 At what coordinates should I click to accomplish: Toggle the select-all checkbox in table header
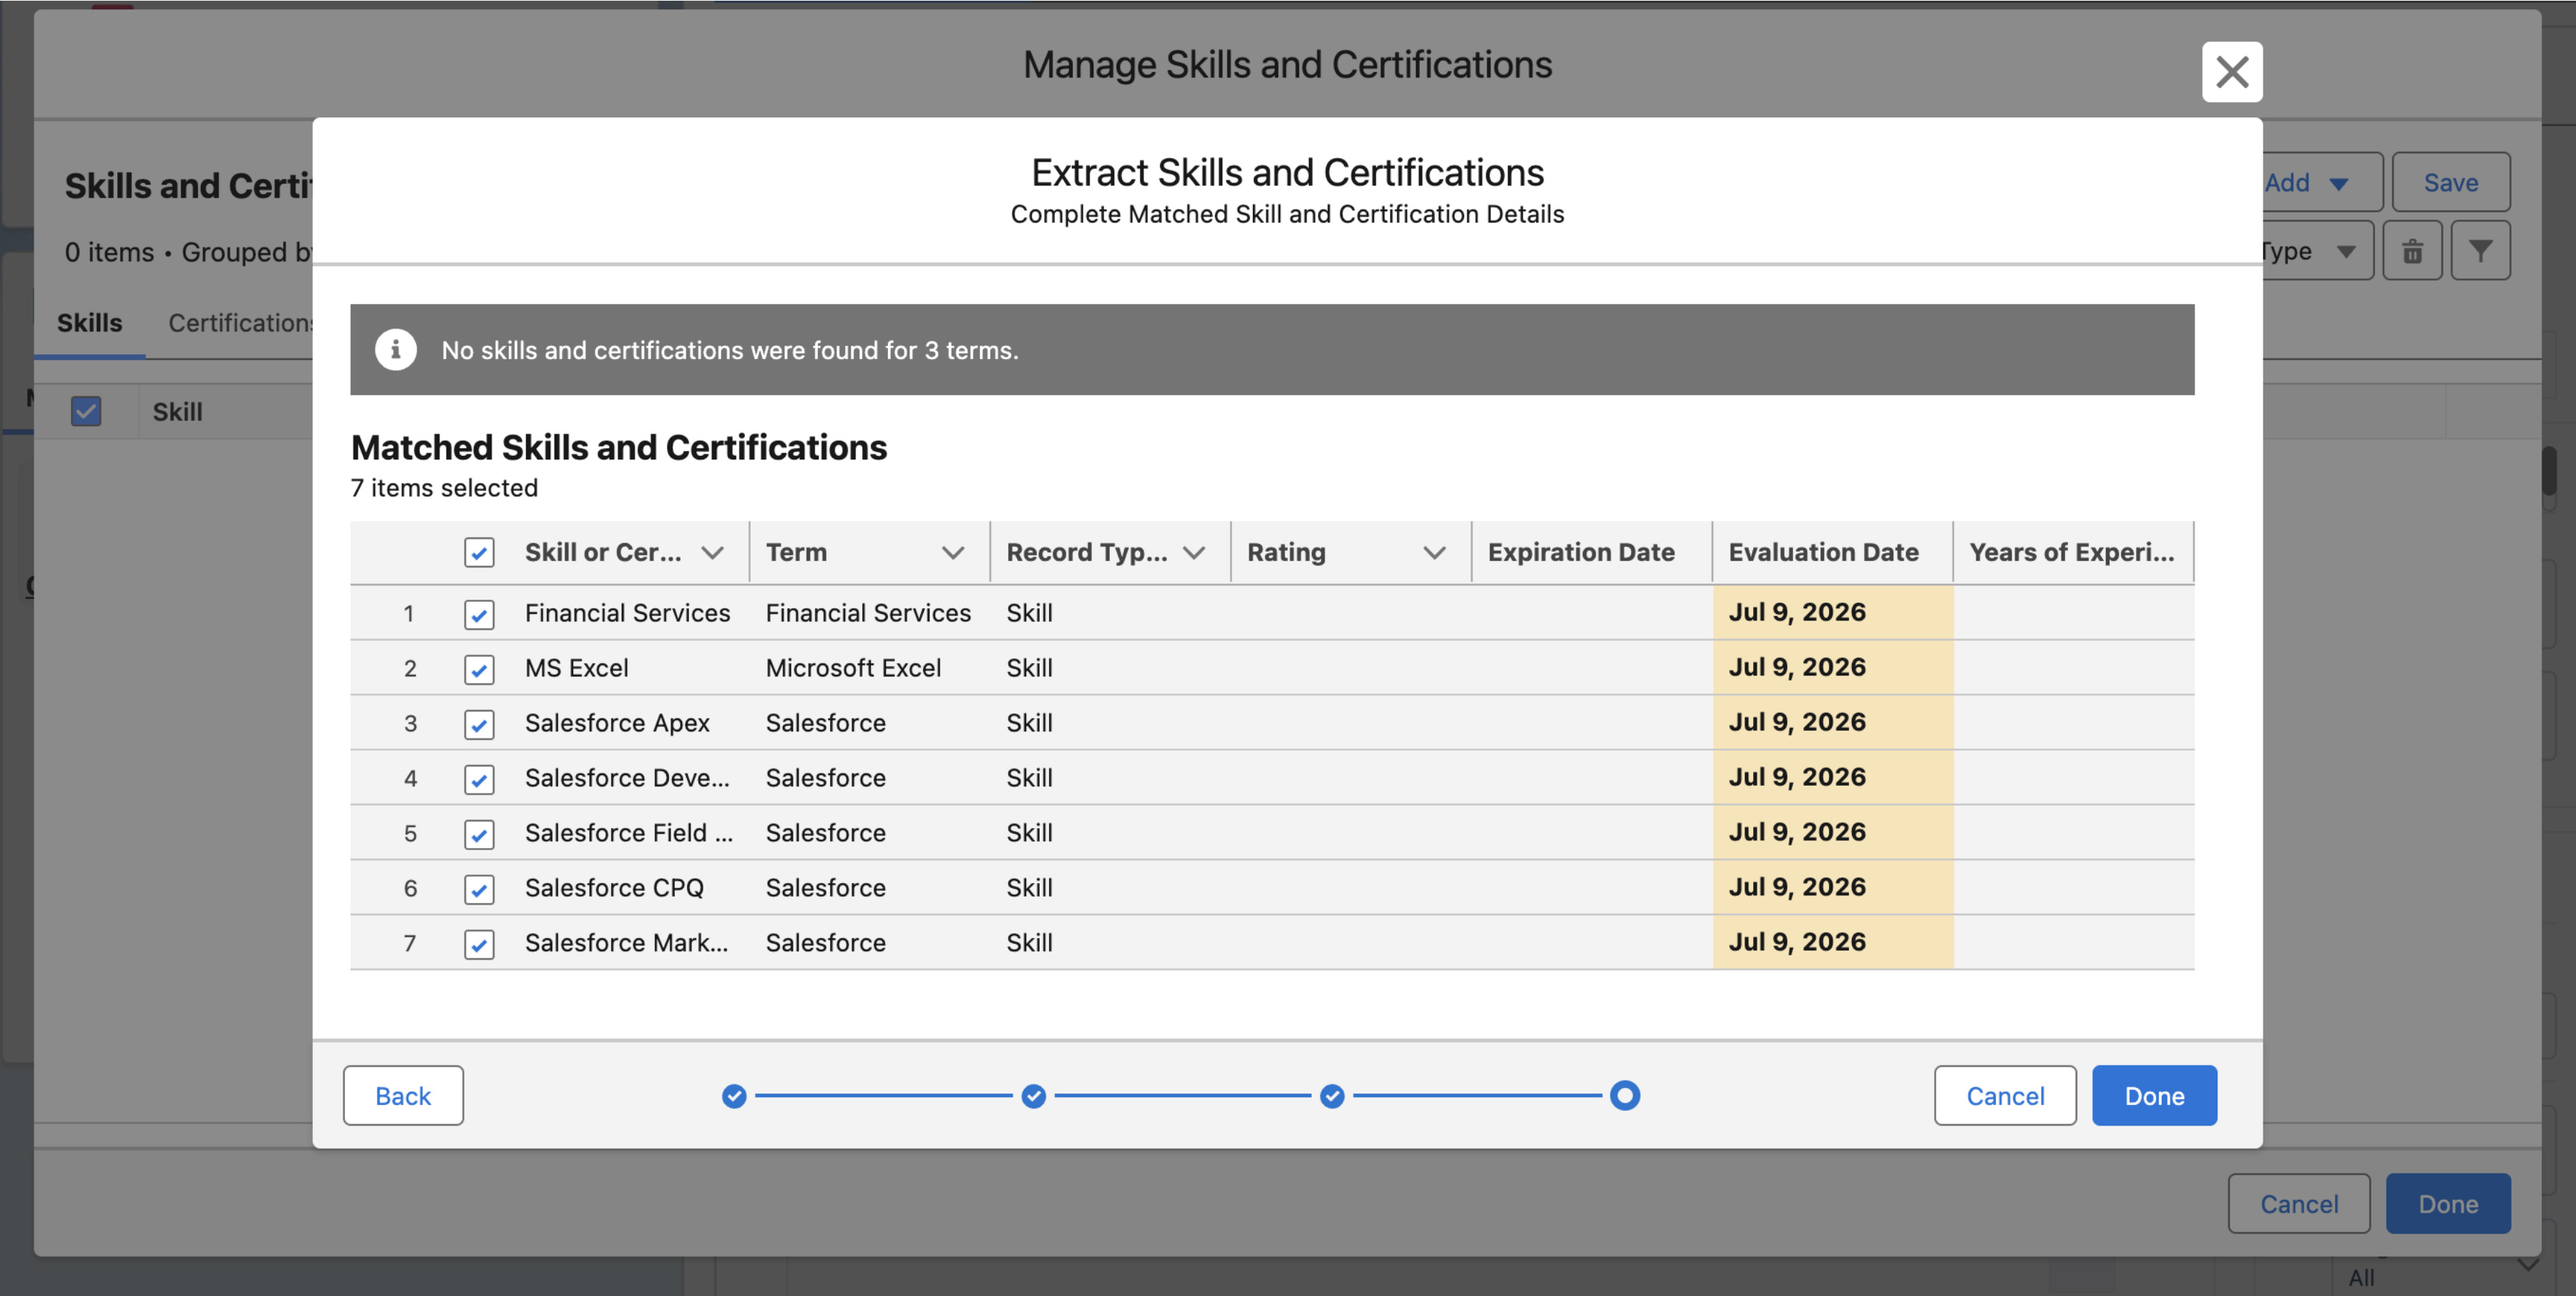[x=479, y=553]
